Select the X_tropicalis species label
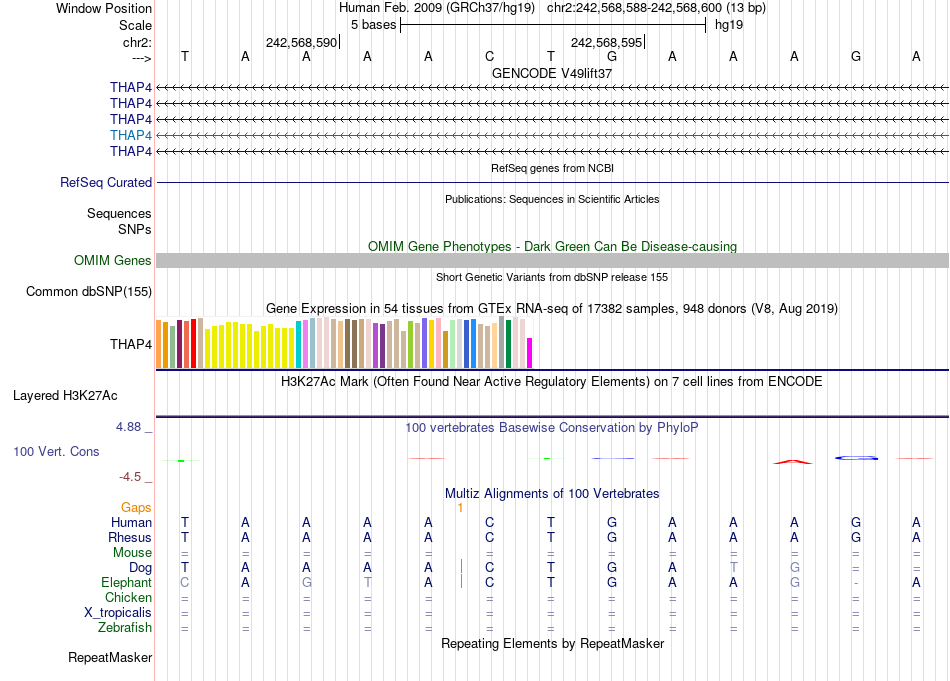 tap(118, 613)
